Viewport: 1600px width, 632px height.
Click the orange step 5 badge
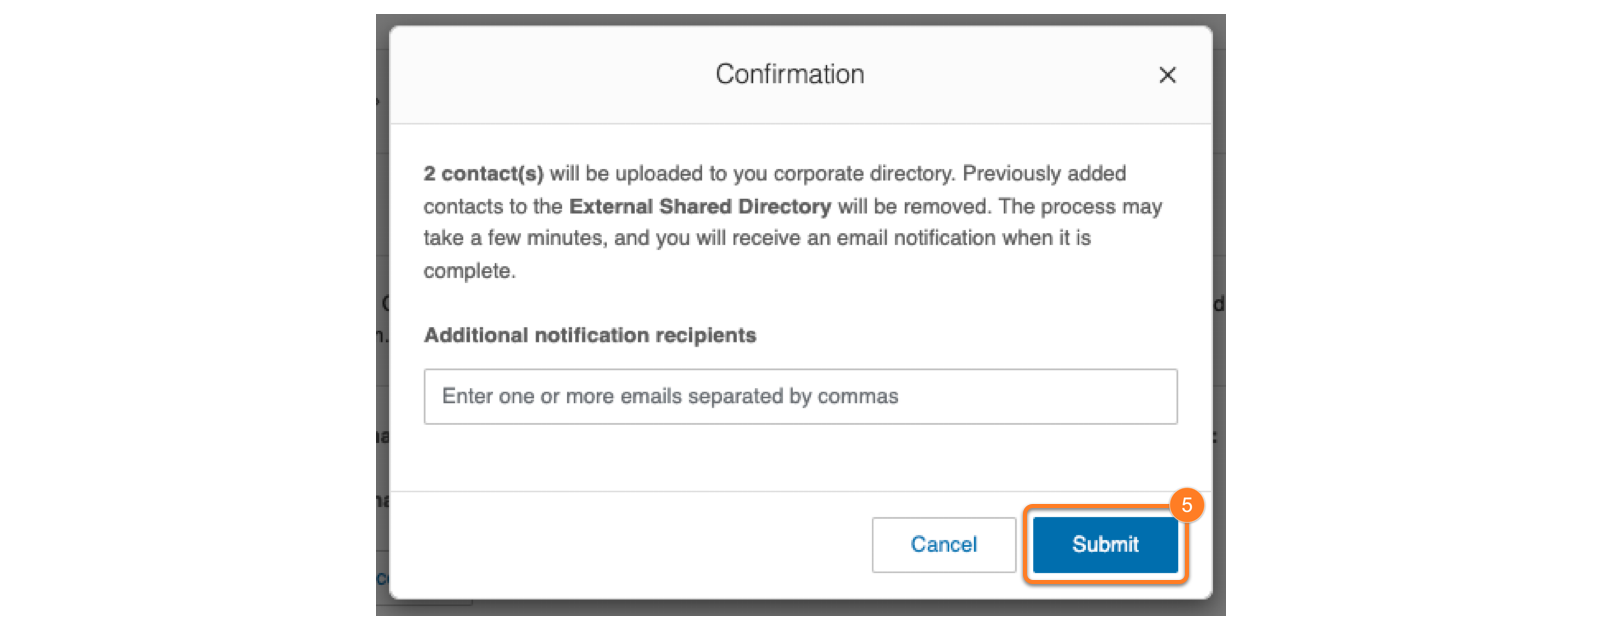tap(1186, 505)
